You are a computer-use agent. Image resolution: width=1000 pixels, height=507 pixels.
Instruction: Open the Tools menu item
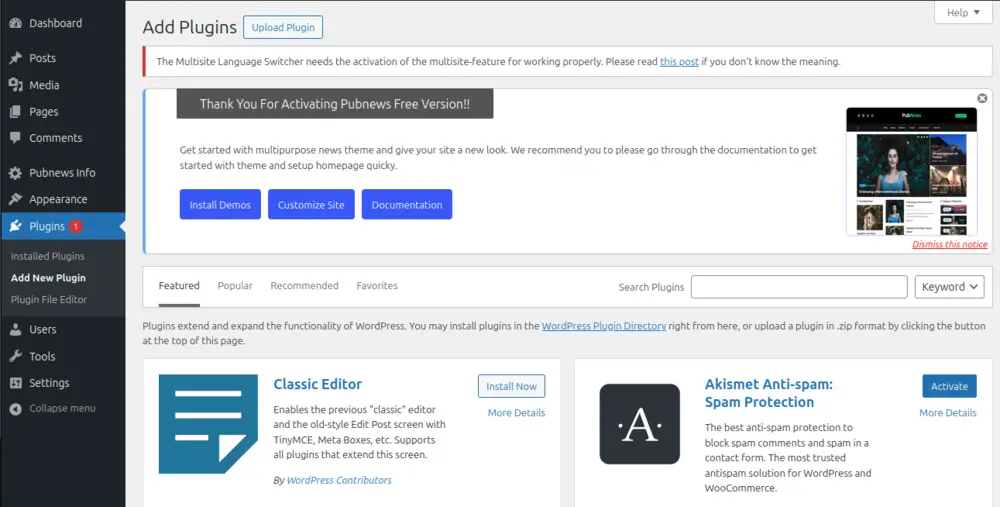pyautogui.click(x=62, y=356)
